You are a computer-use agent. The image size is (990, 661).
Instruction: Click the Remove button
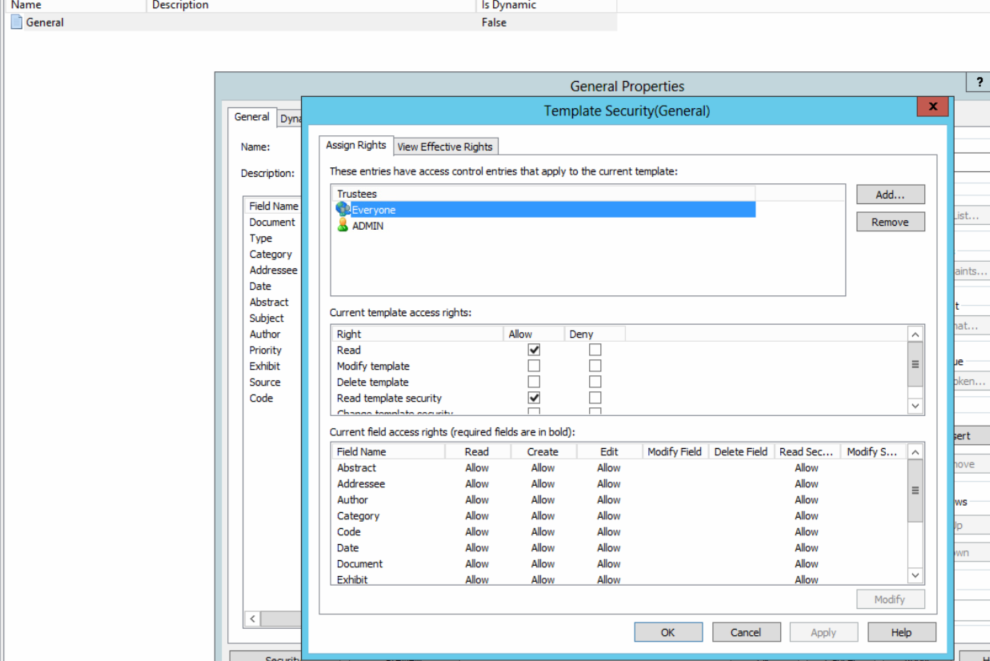pos(890,222)
